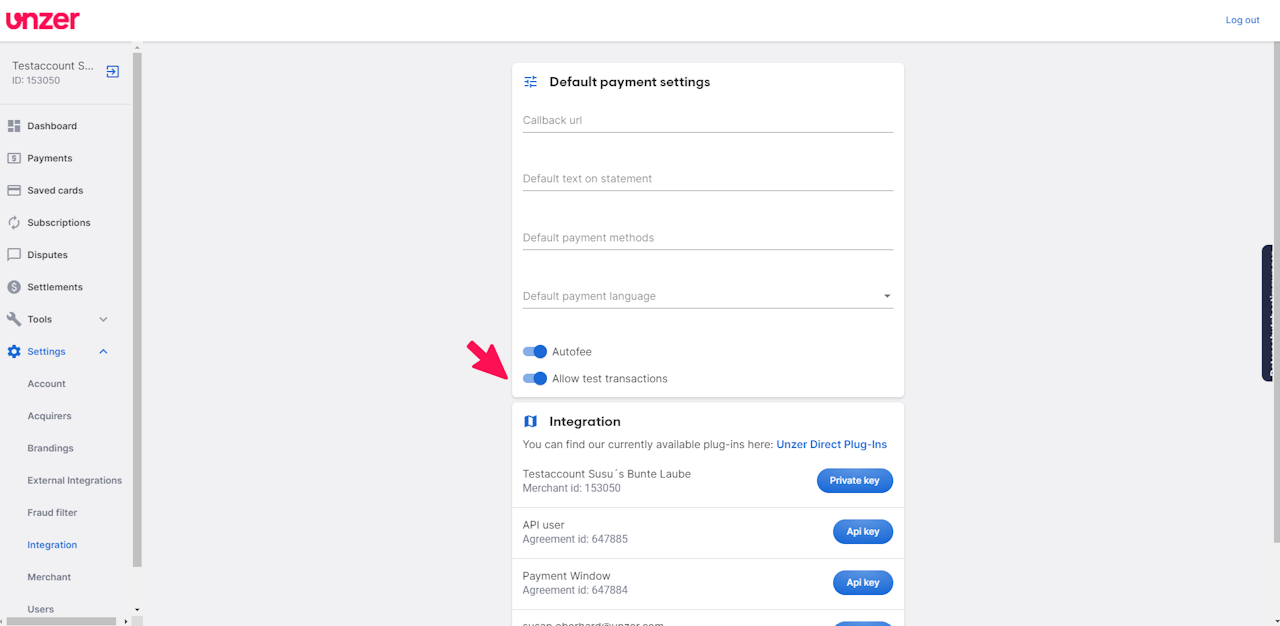Click the Log out link
Image resolution: width=1280 pixels, height=626 pixels.
[x=1242, y=20]
